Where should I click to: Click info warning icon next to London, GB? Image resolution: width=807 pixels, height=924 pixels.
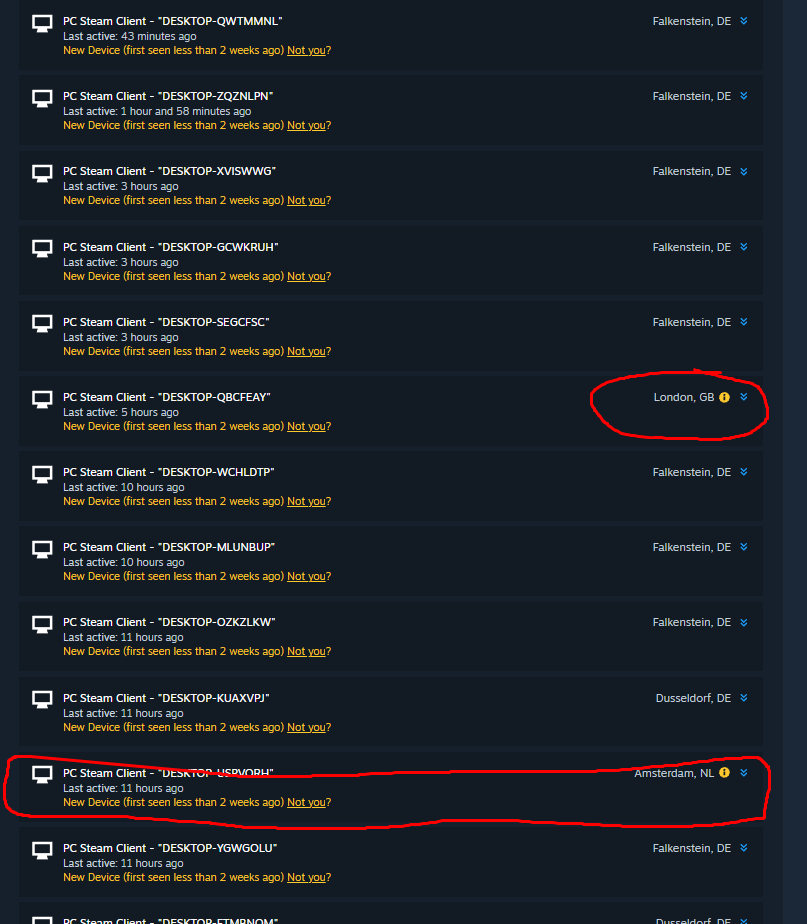[x=724, y=397]
